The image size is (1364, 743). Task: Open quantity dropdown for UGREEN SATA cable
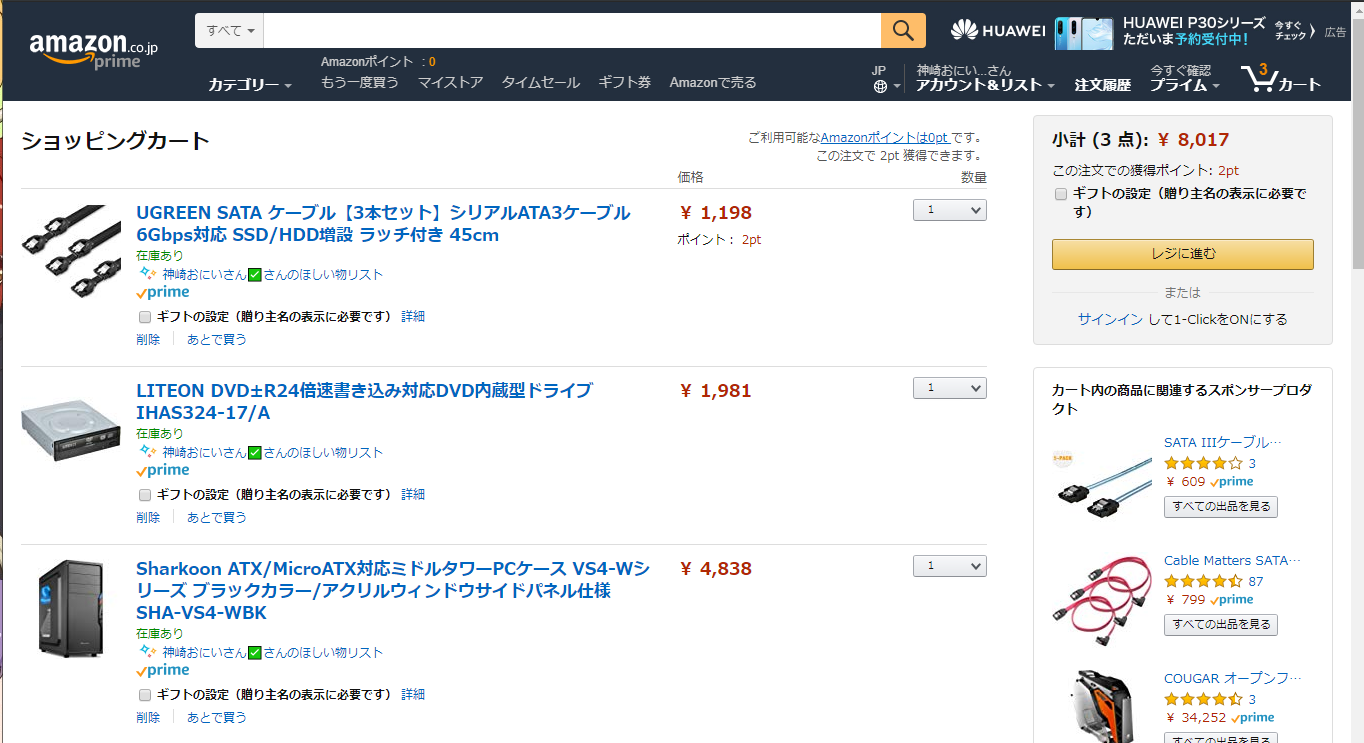click(x=949, y=210)
